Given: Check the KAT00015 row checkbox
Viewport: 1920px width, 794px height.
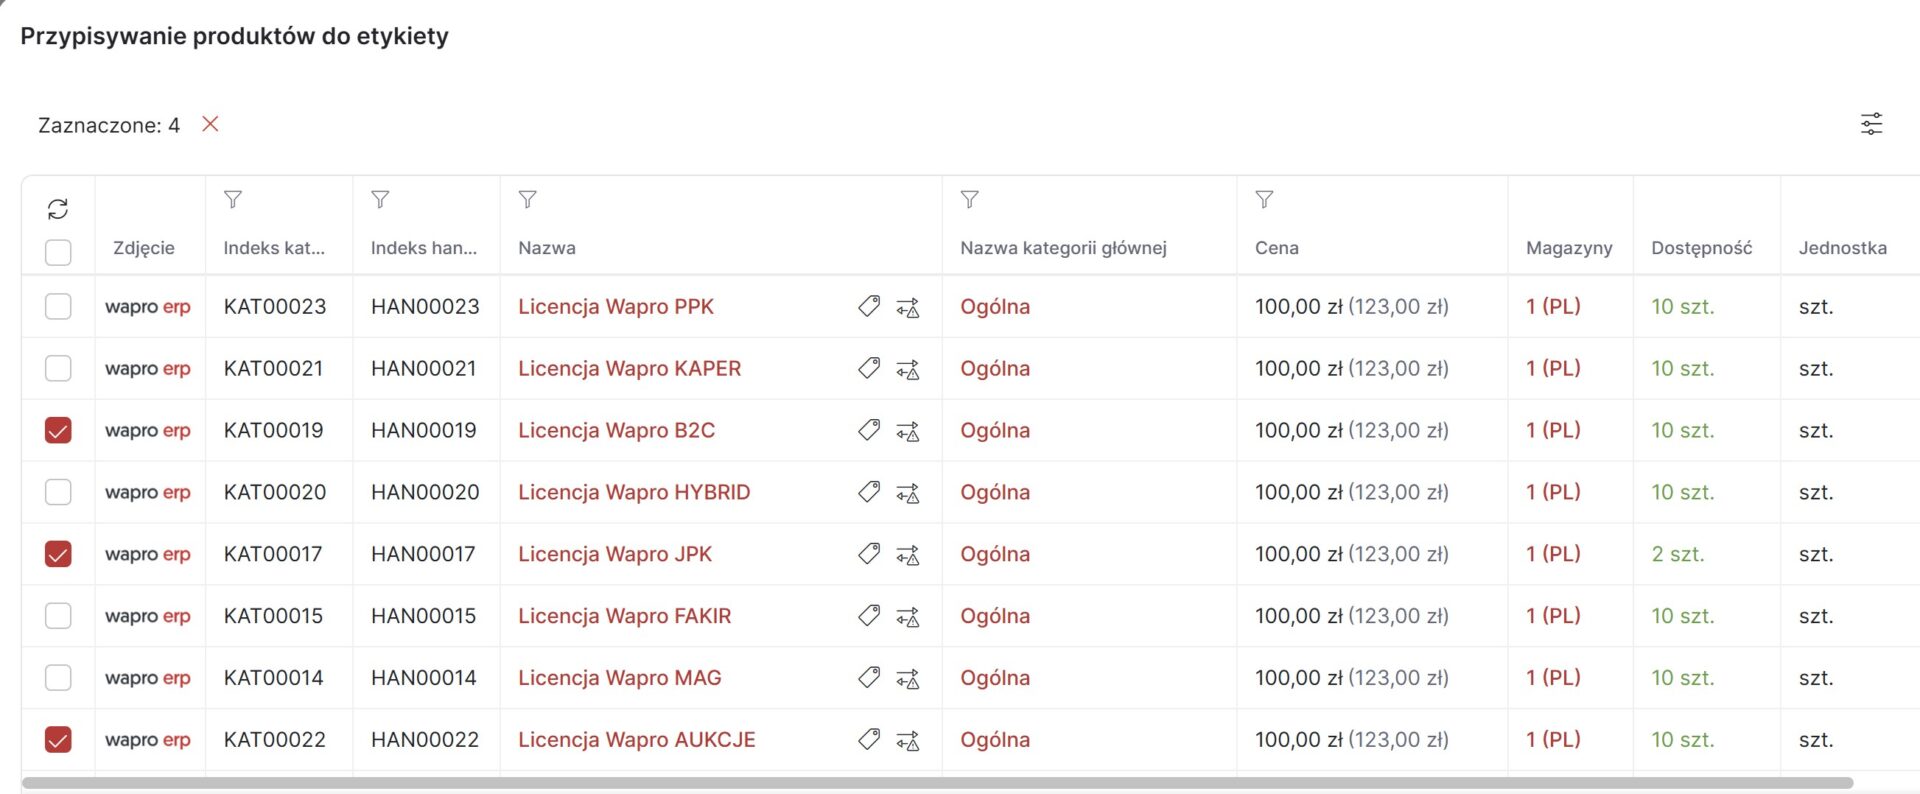Looking at the screenshot, I should tap(58, 615).
